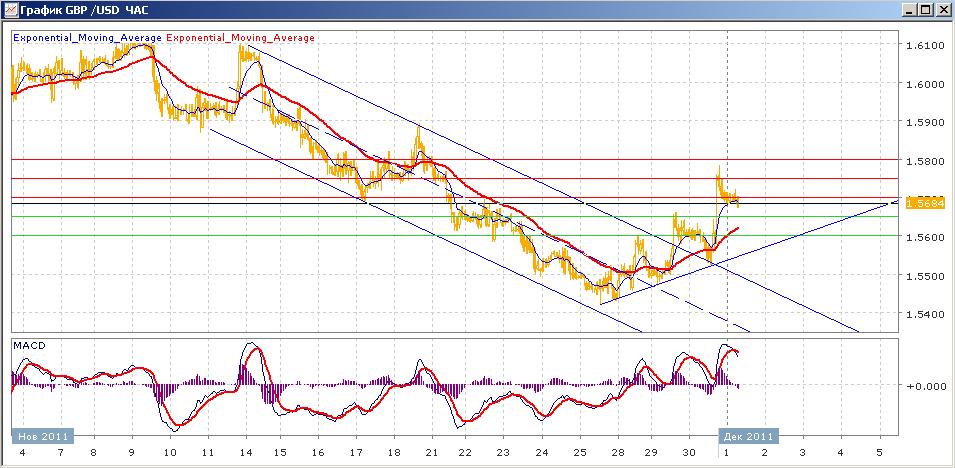Click the chart icon in the title bar
The width and height of the screenshot is (955, 468).
(x=11, y=9)
